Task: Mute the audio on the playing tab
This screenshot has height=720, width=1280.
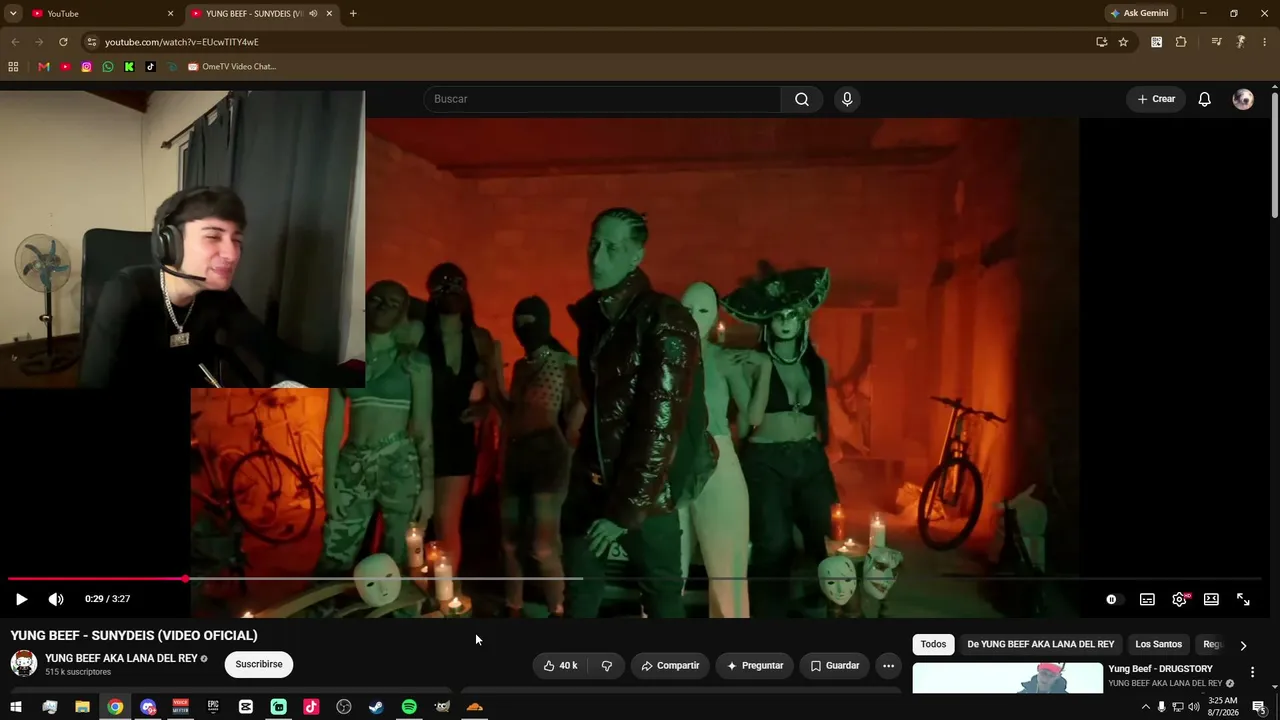Action: point(313,14)
